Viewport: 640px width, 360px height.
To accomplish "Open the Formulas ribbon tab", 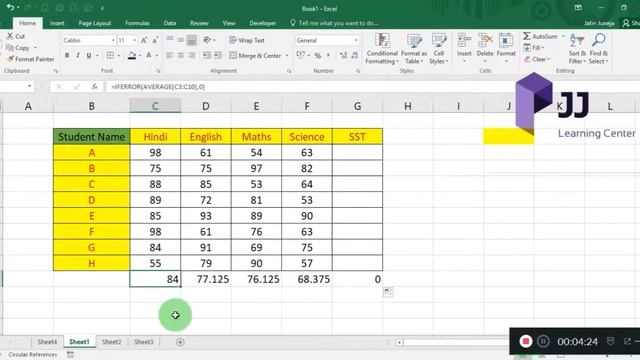I will 137,23.
